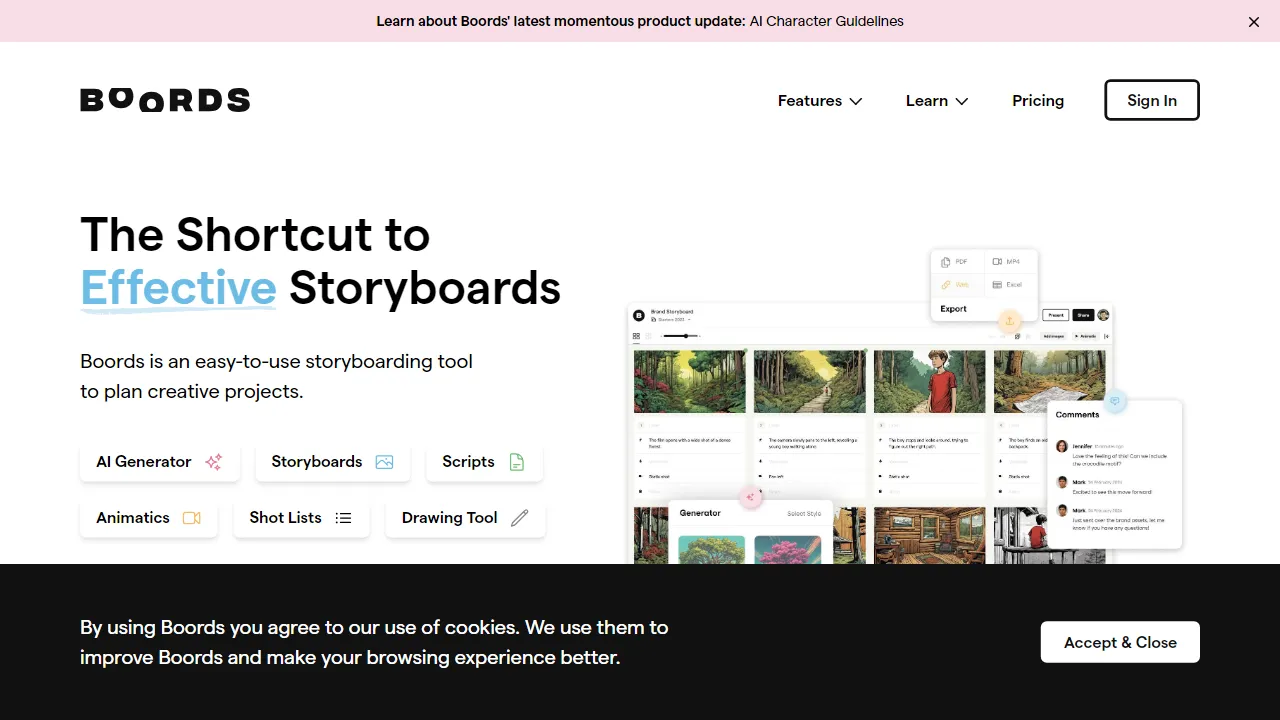
Task: Close the announcement banner
Action: click(1254, 22)
